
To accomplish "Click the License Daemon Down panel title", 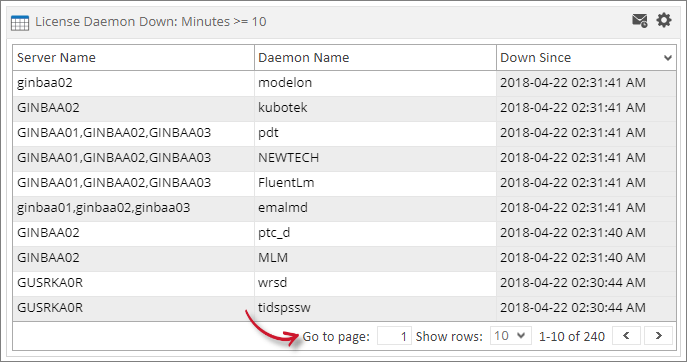I will pyautogui.click(x=151, y=22).
